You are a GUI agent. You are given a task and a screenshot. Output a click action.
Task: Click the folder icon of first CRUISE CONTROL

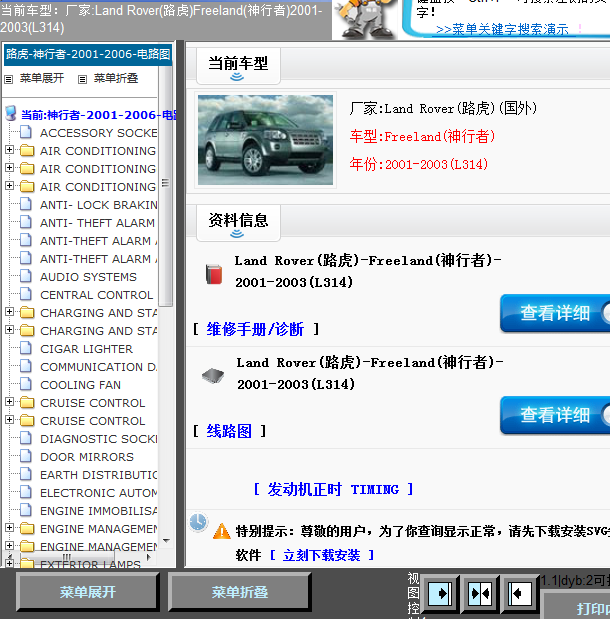[x=27, y=403]
